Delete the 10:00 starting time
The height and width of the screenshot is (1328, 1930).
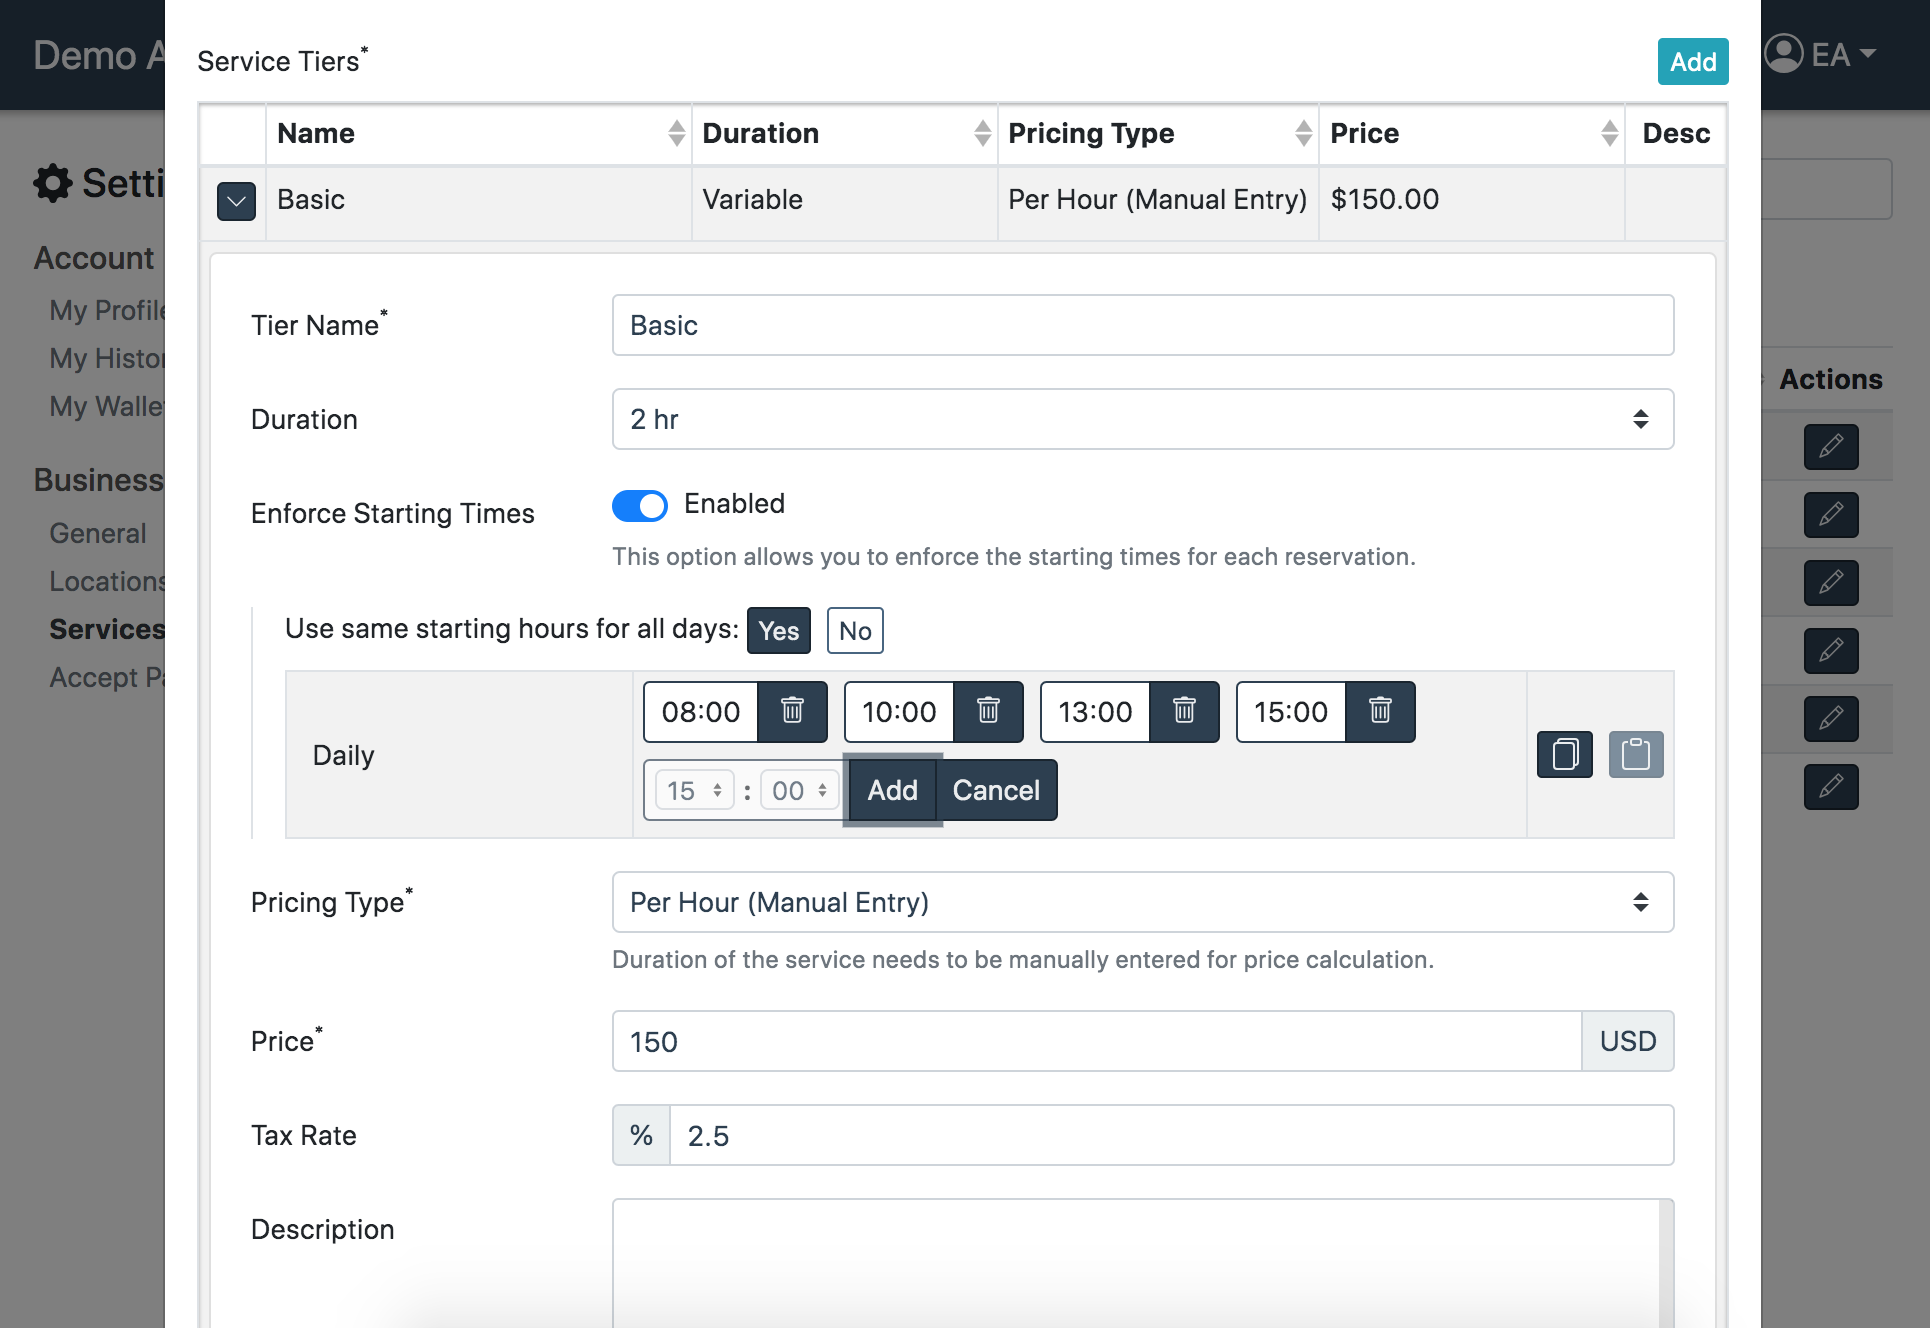coord(988,711)
